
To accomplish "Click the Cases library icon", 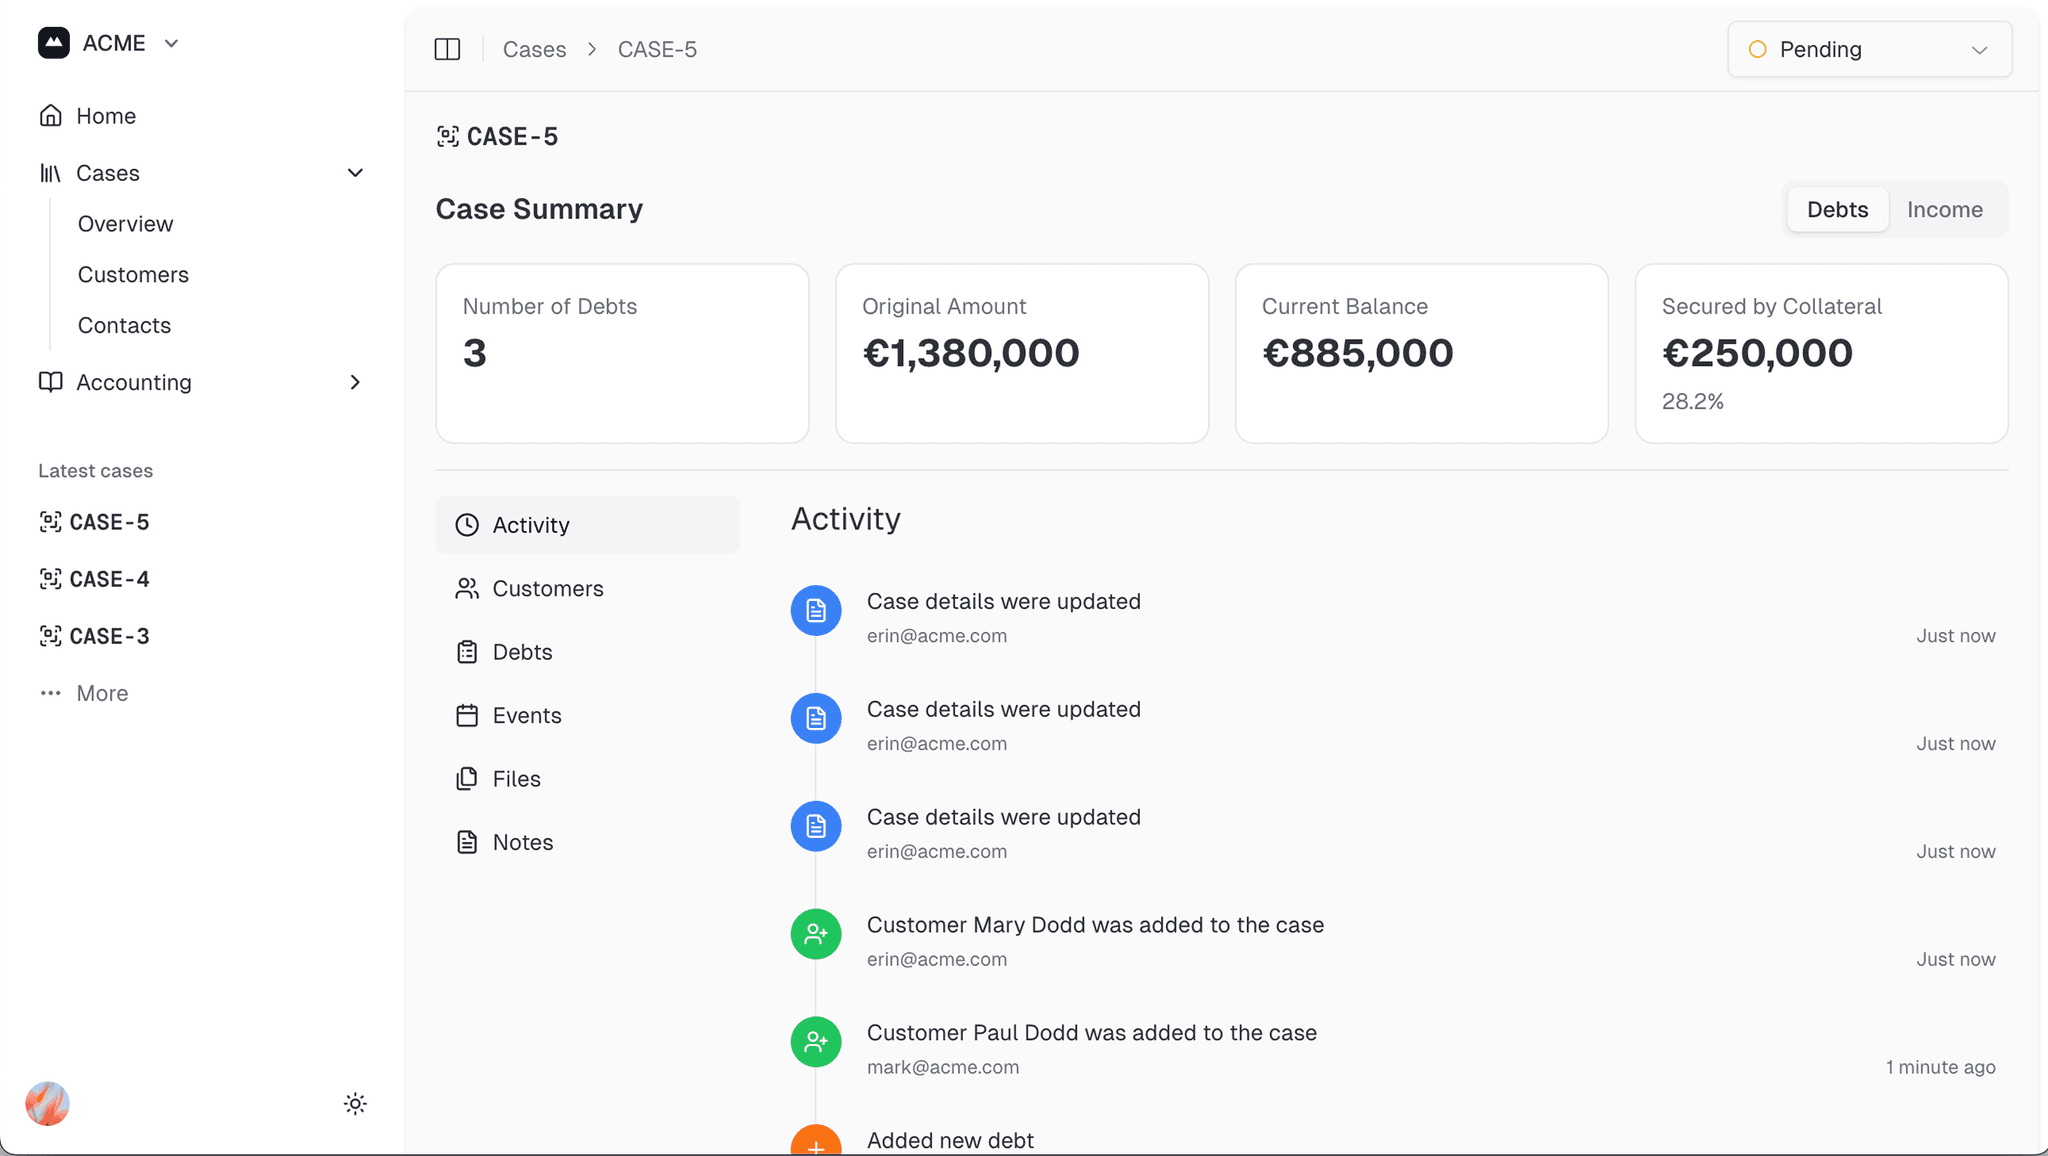I will click(51, 173).
